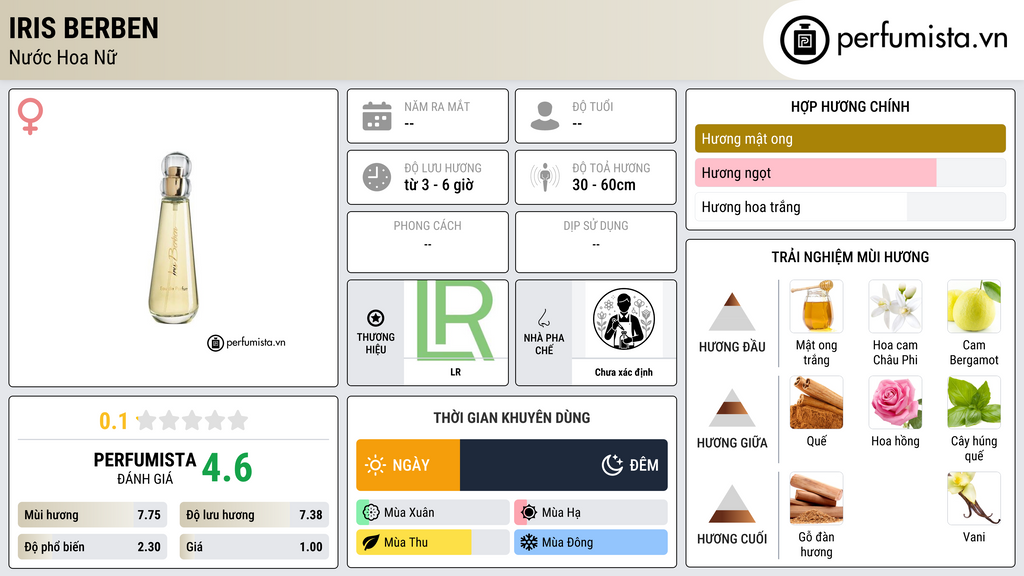Click the blue Mùa Đông season bar
The width and height of the screenshot is (1024, 576).
591,542
